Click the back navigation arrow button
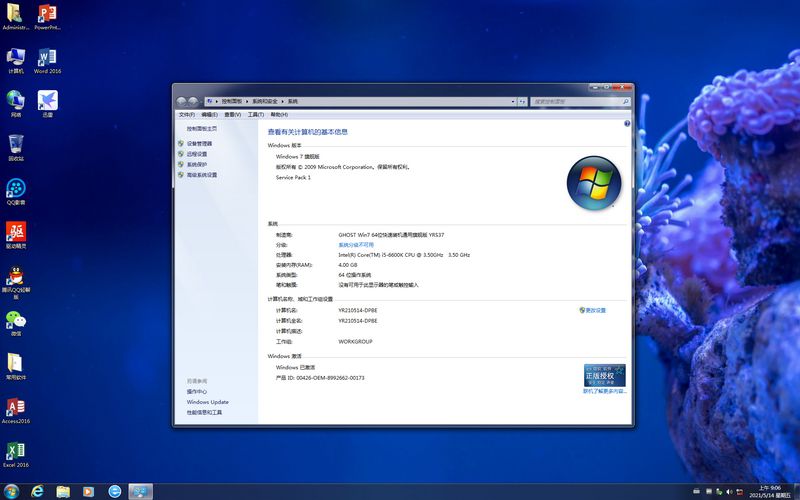The height and width of the screenshot is (500, 800). click(181, 102)
